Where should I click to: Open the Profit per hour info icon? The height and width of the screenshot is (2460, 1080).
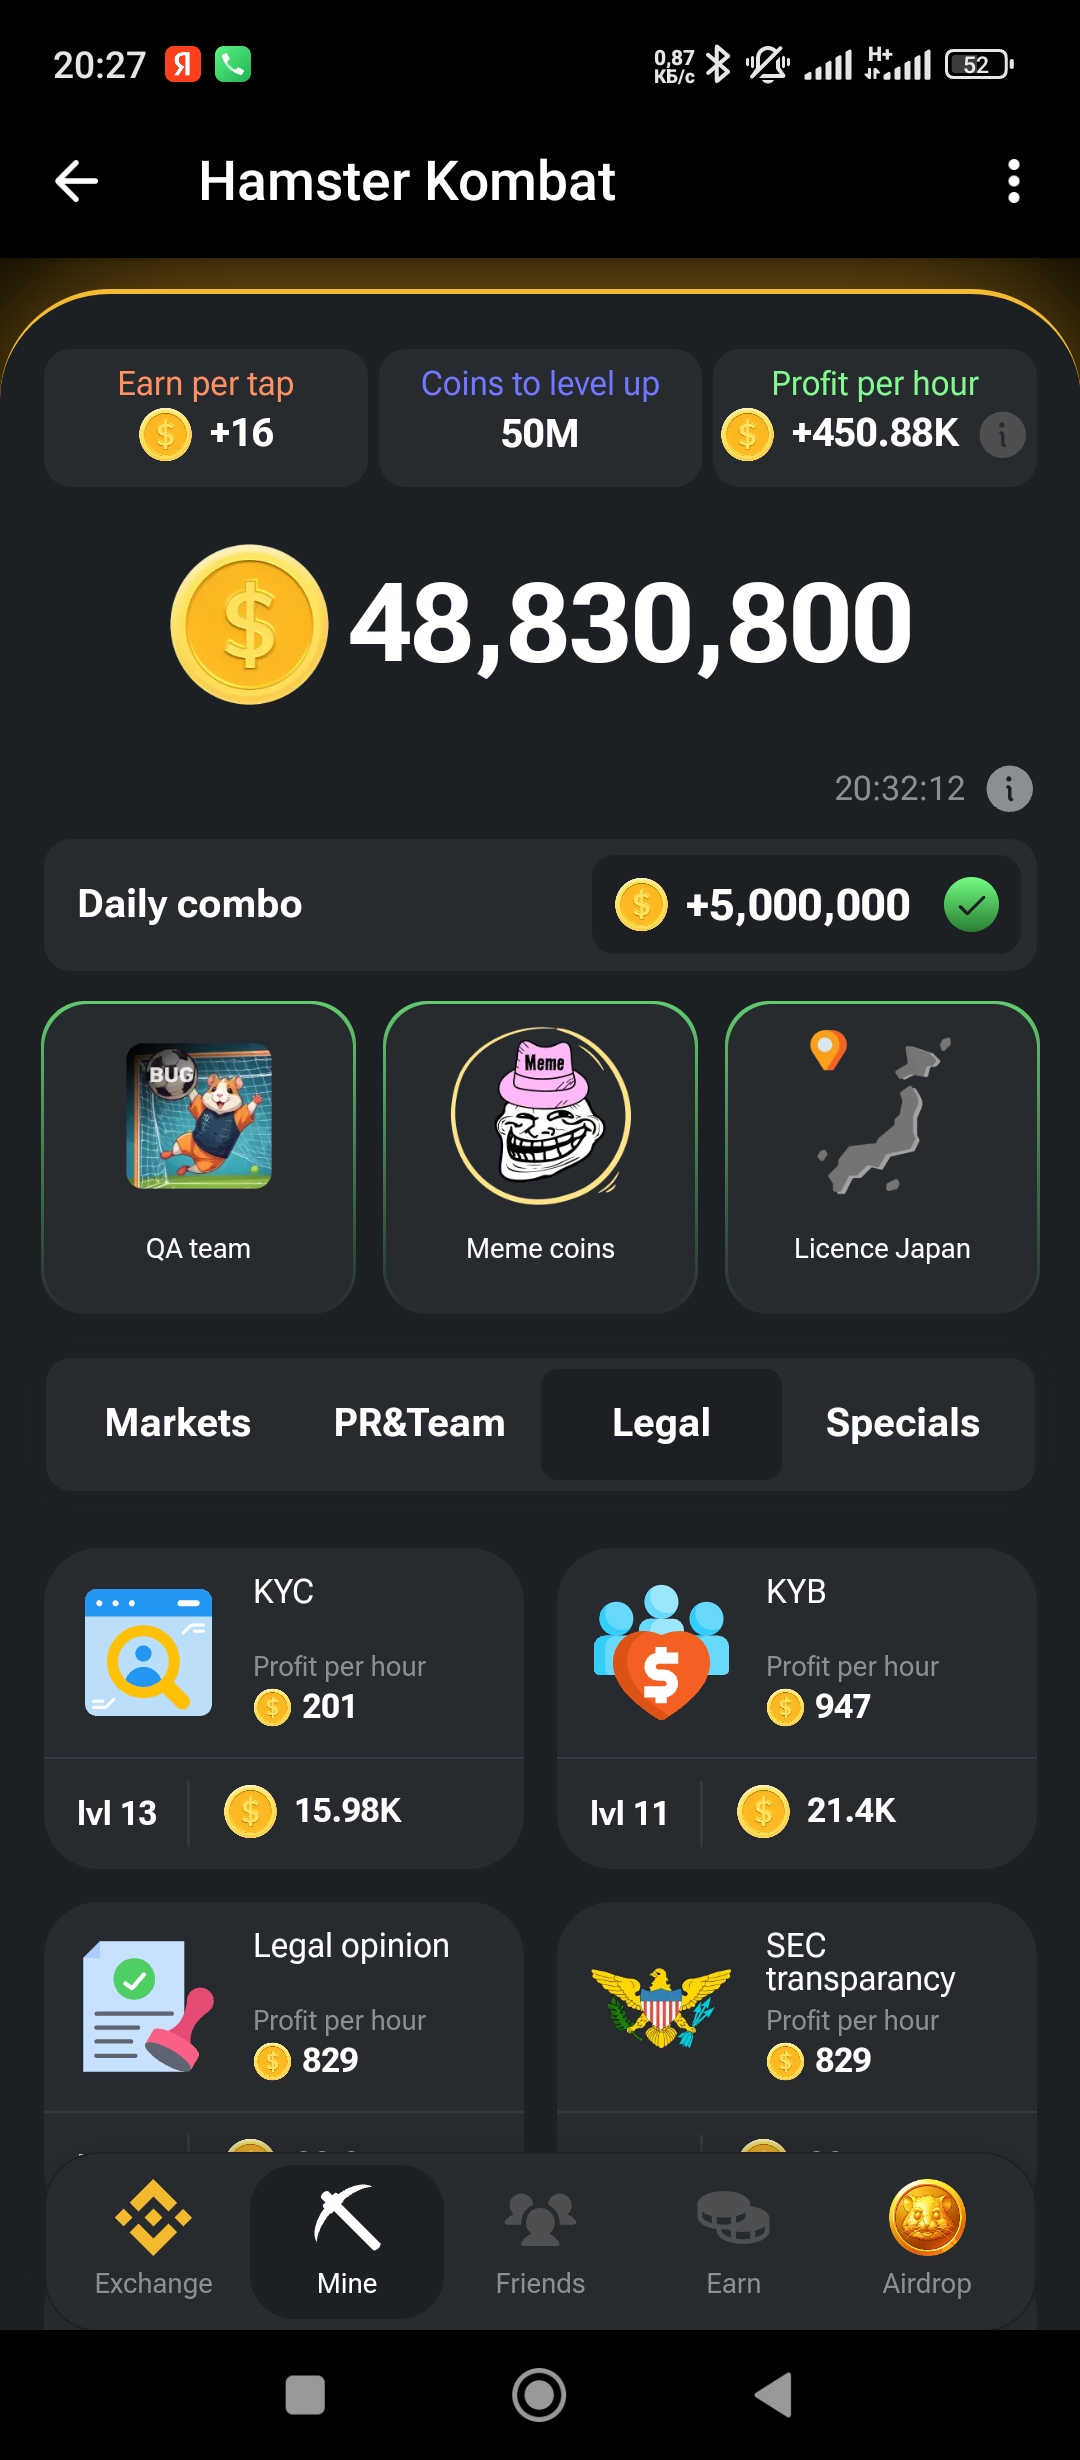(1002, 435)
